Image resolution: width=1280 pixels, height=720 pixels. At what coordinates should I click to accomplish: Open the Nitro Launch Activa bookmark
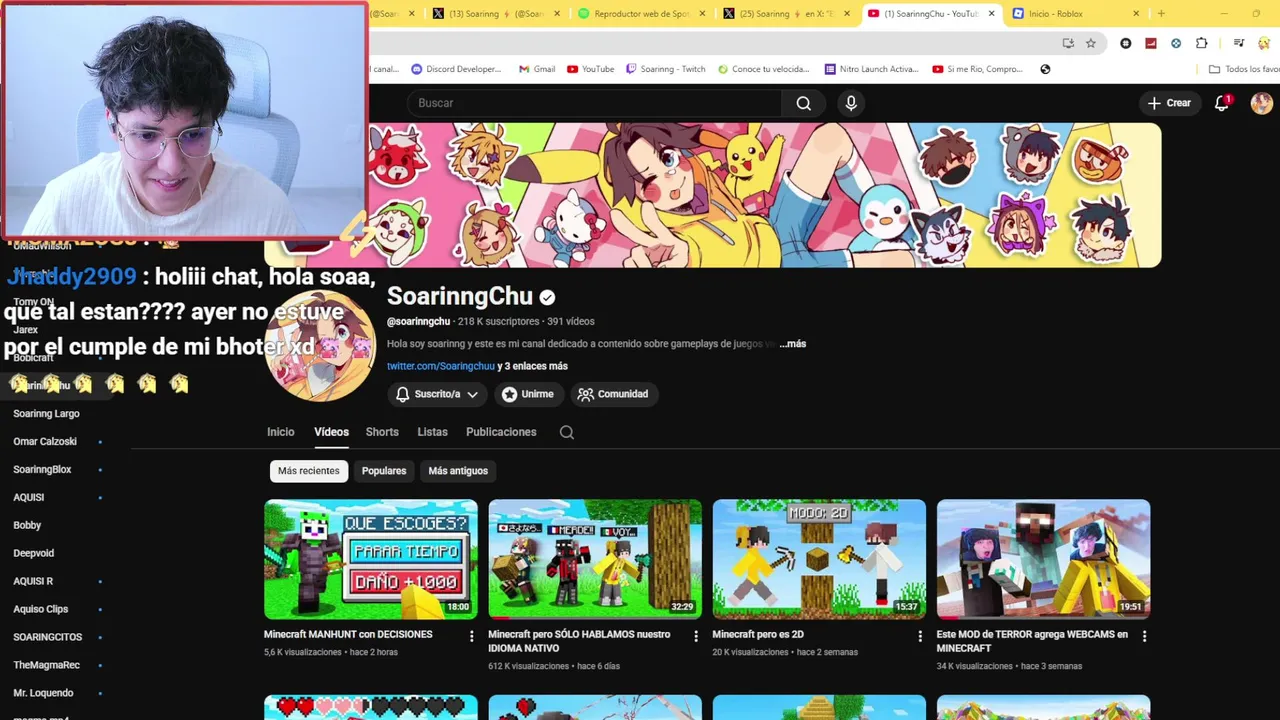[x=871, y=69]
